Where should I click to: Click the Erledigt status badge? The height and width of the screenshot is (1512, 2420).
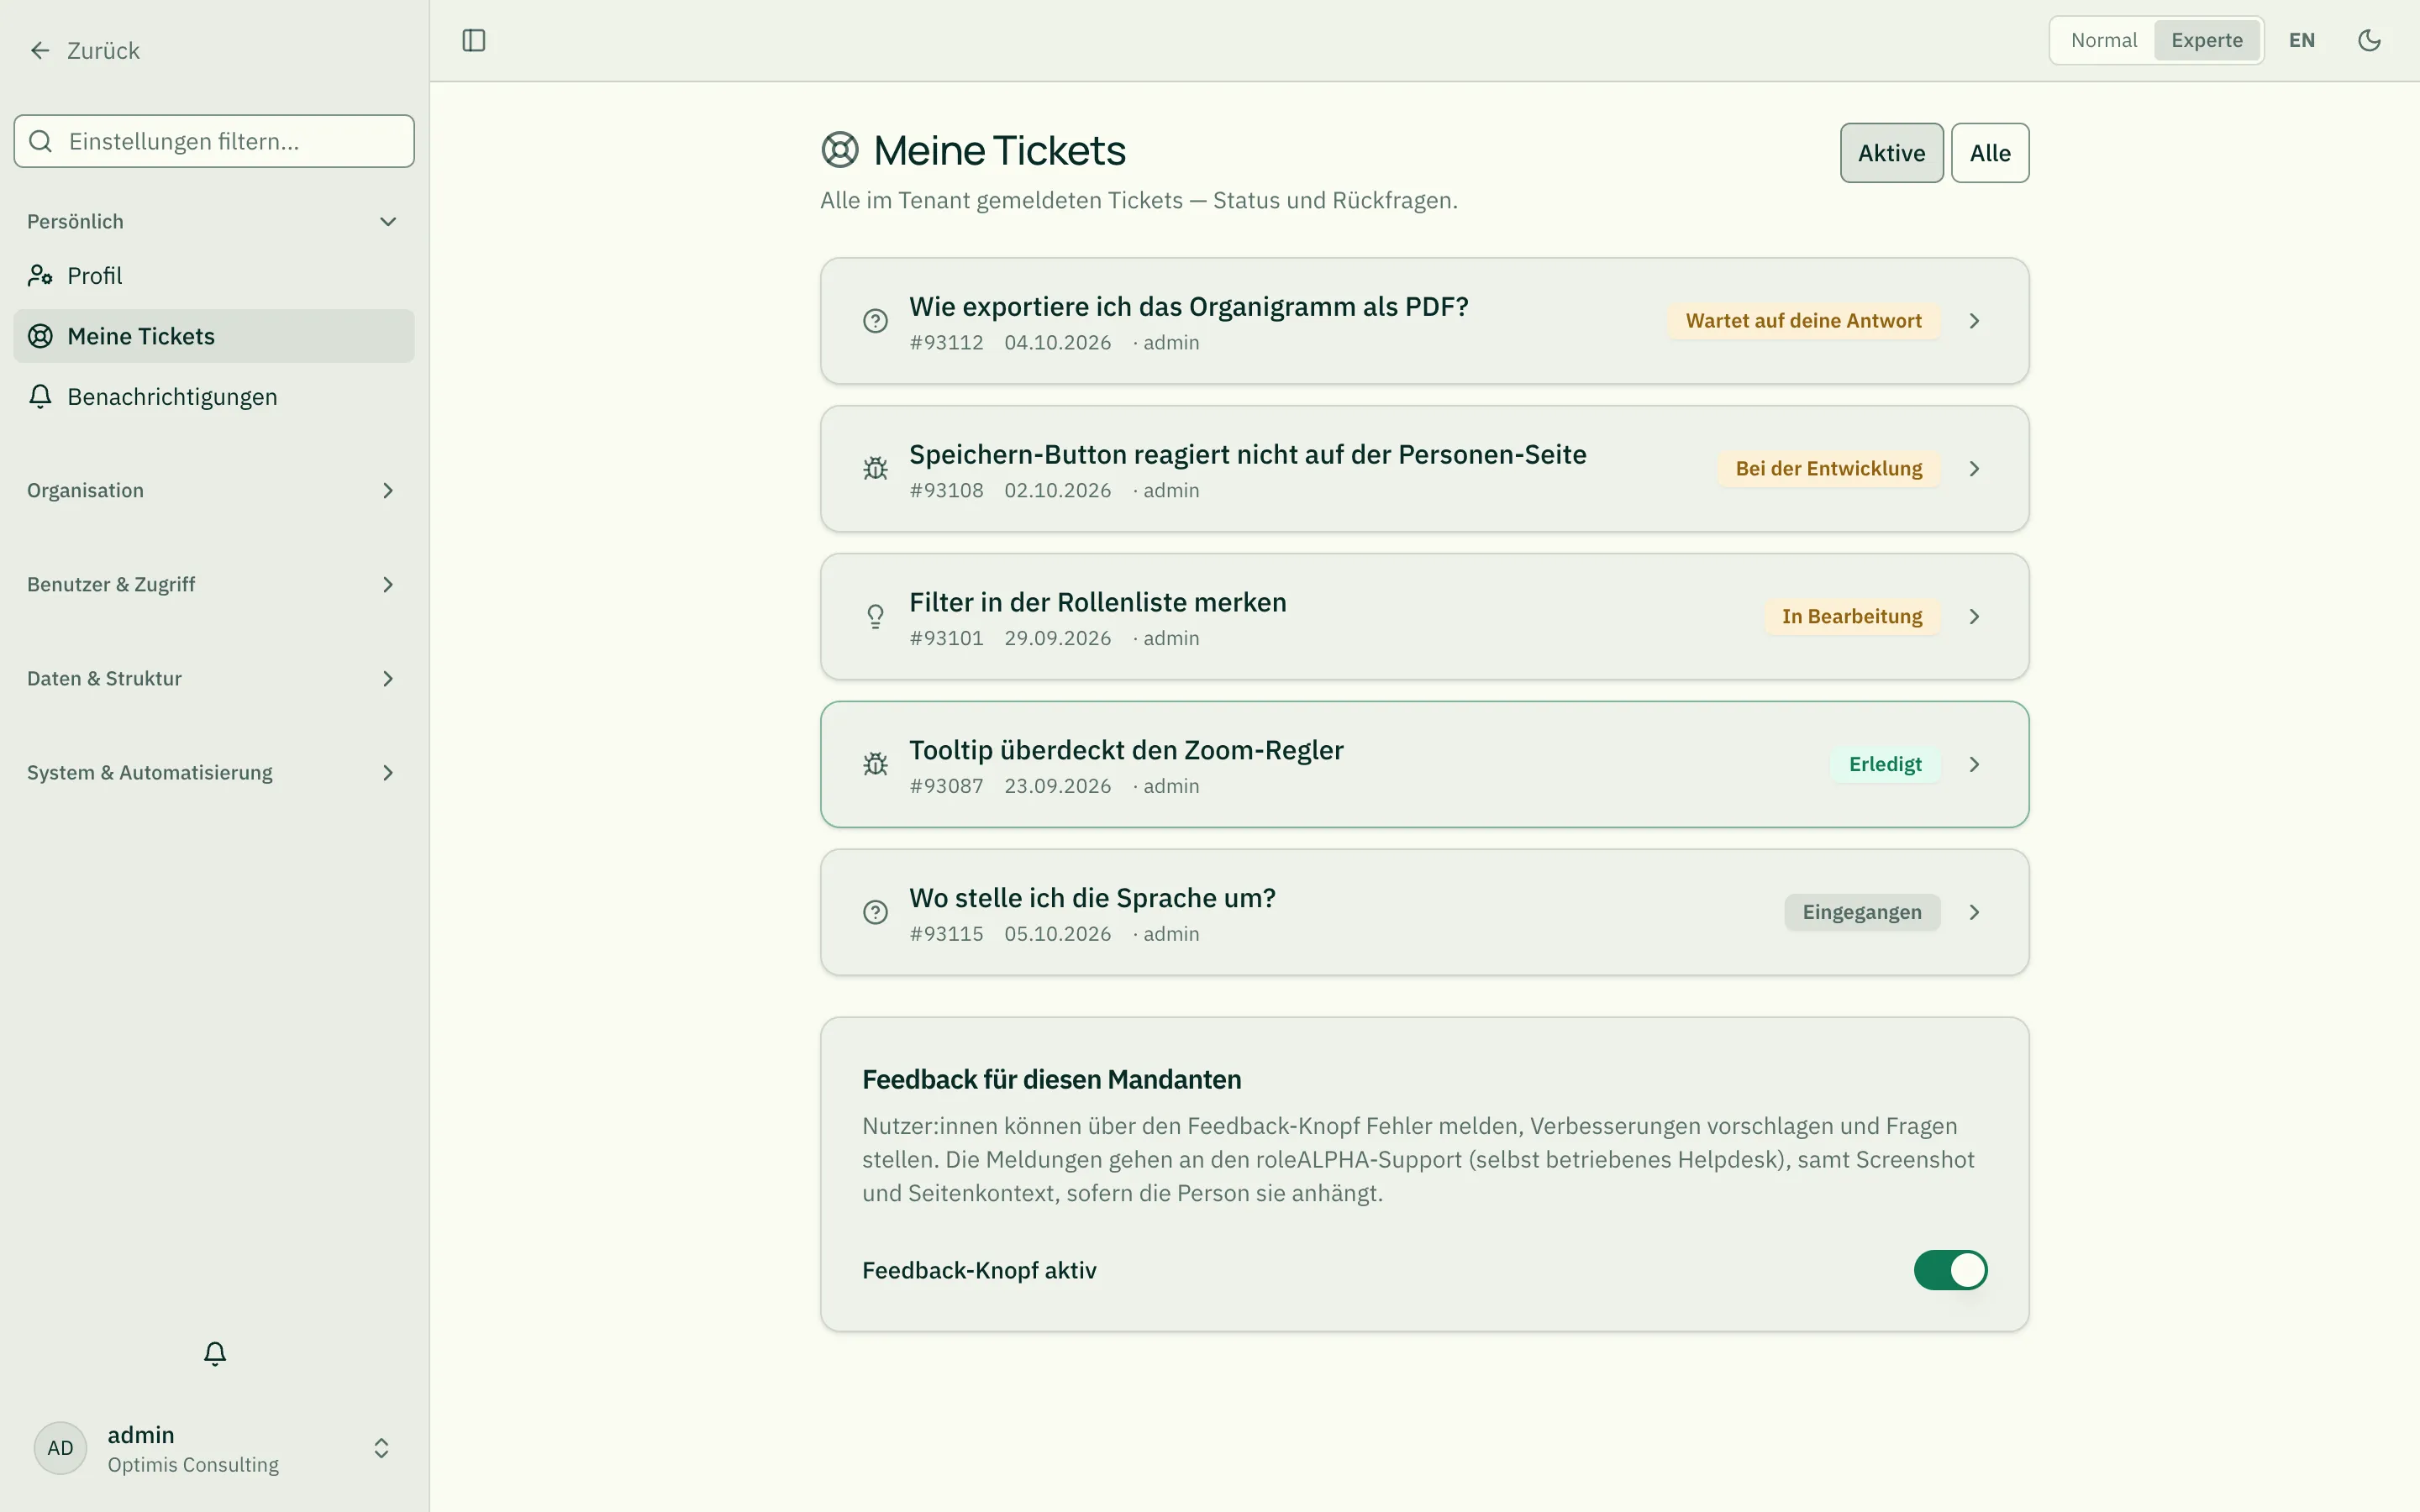coord(1885,765)
